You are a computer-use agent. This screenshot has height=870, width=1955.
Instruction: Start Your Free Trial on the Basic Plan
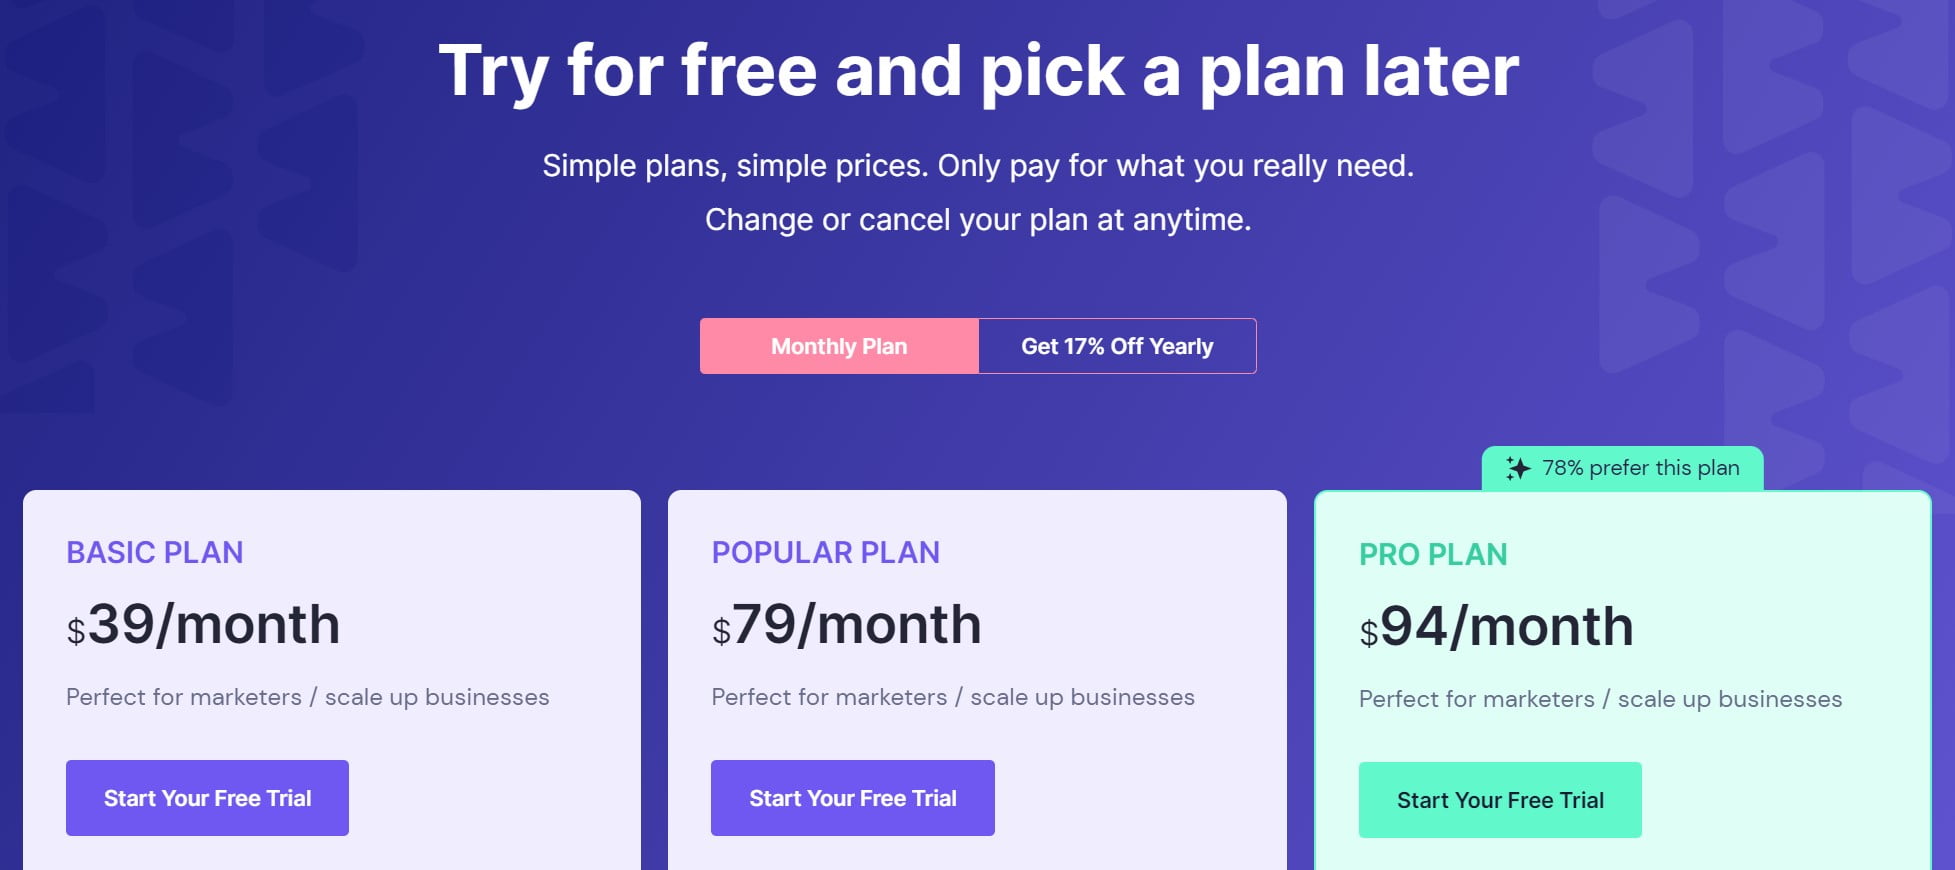207,797
